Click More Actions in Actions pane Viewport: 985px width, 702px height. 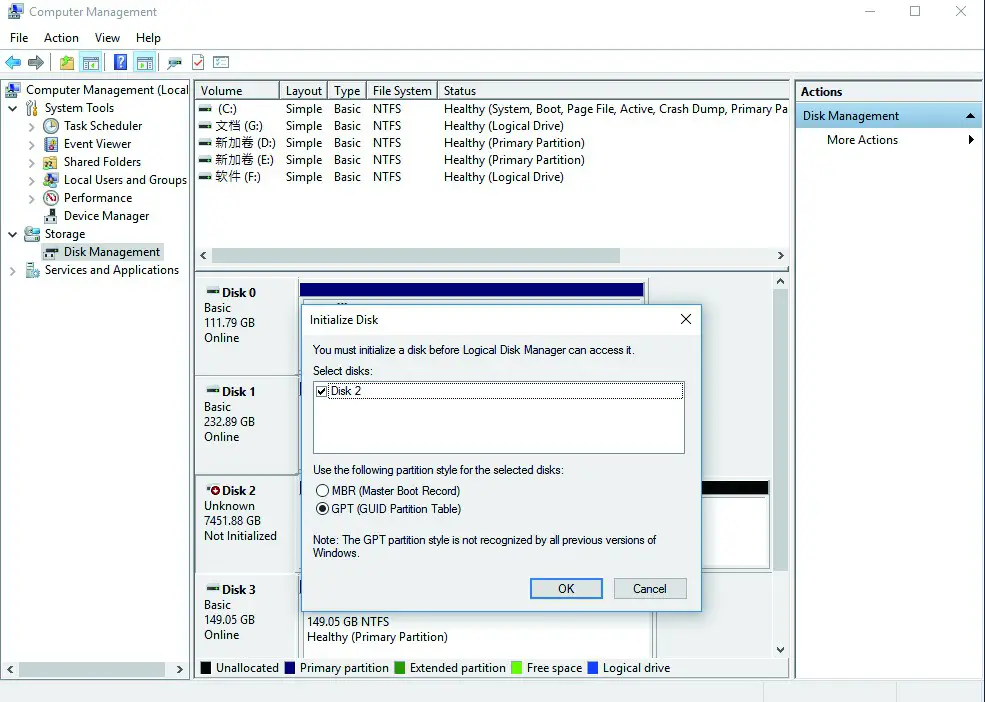pyautogui.click(x=862, y=140)
